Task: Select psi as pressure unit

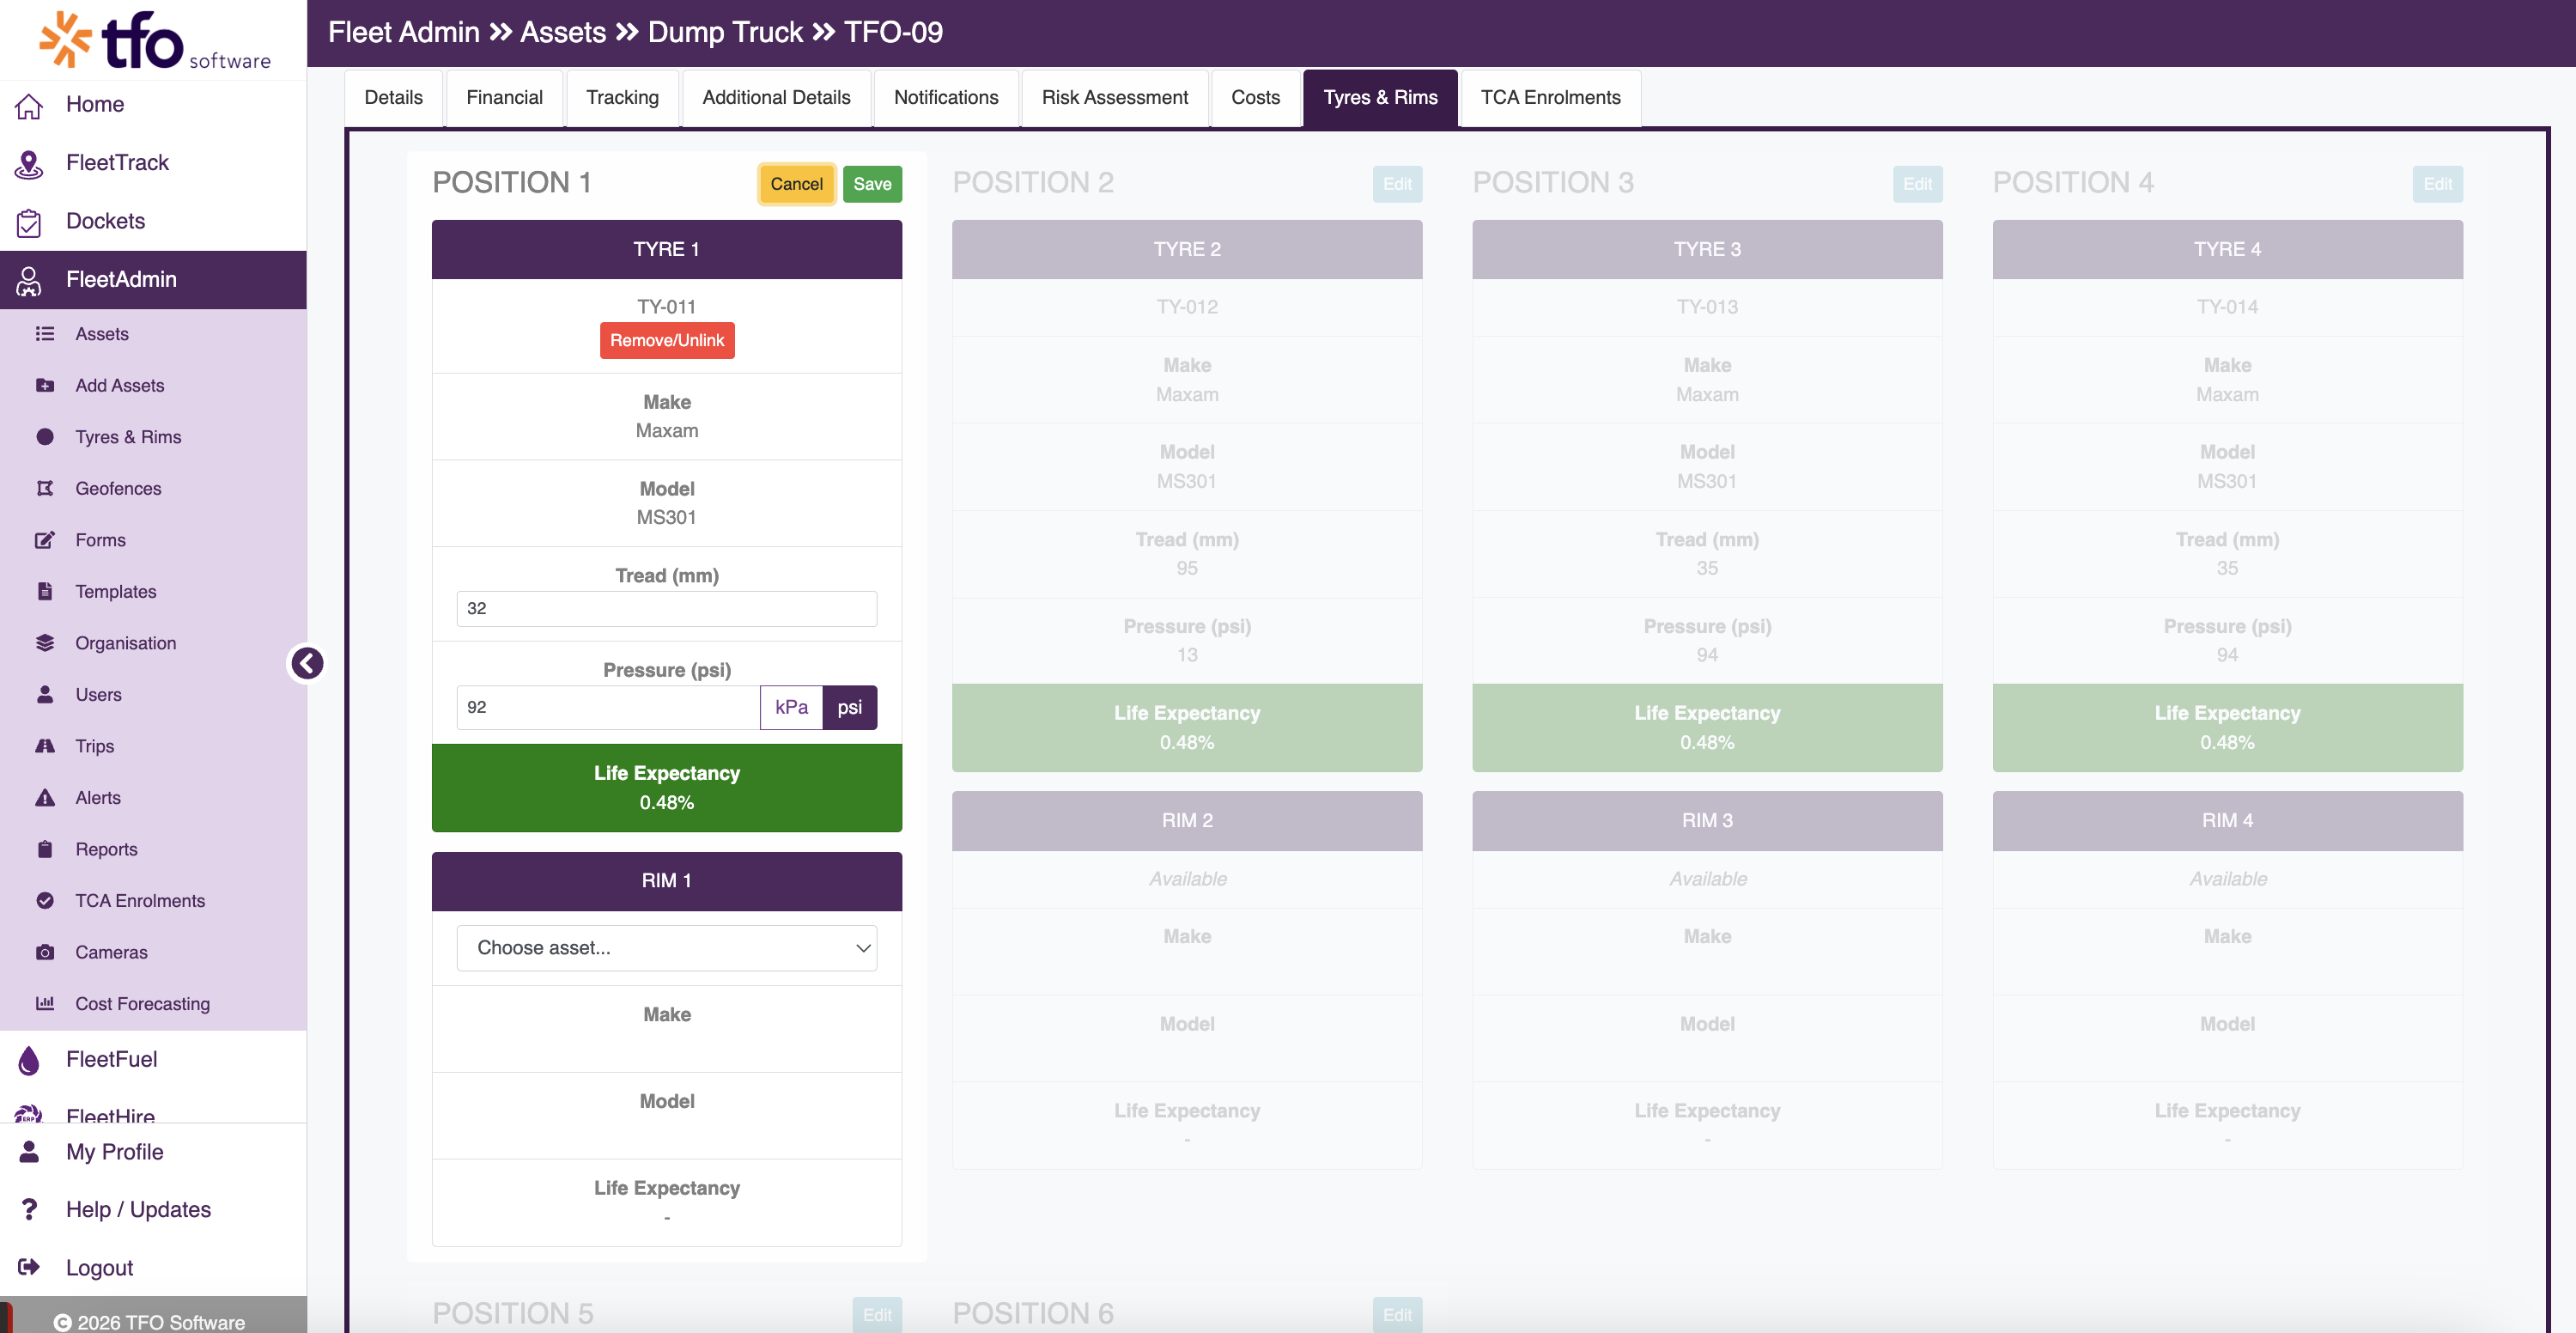Action: (x=849, y=707)
